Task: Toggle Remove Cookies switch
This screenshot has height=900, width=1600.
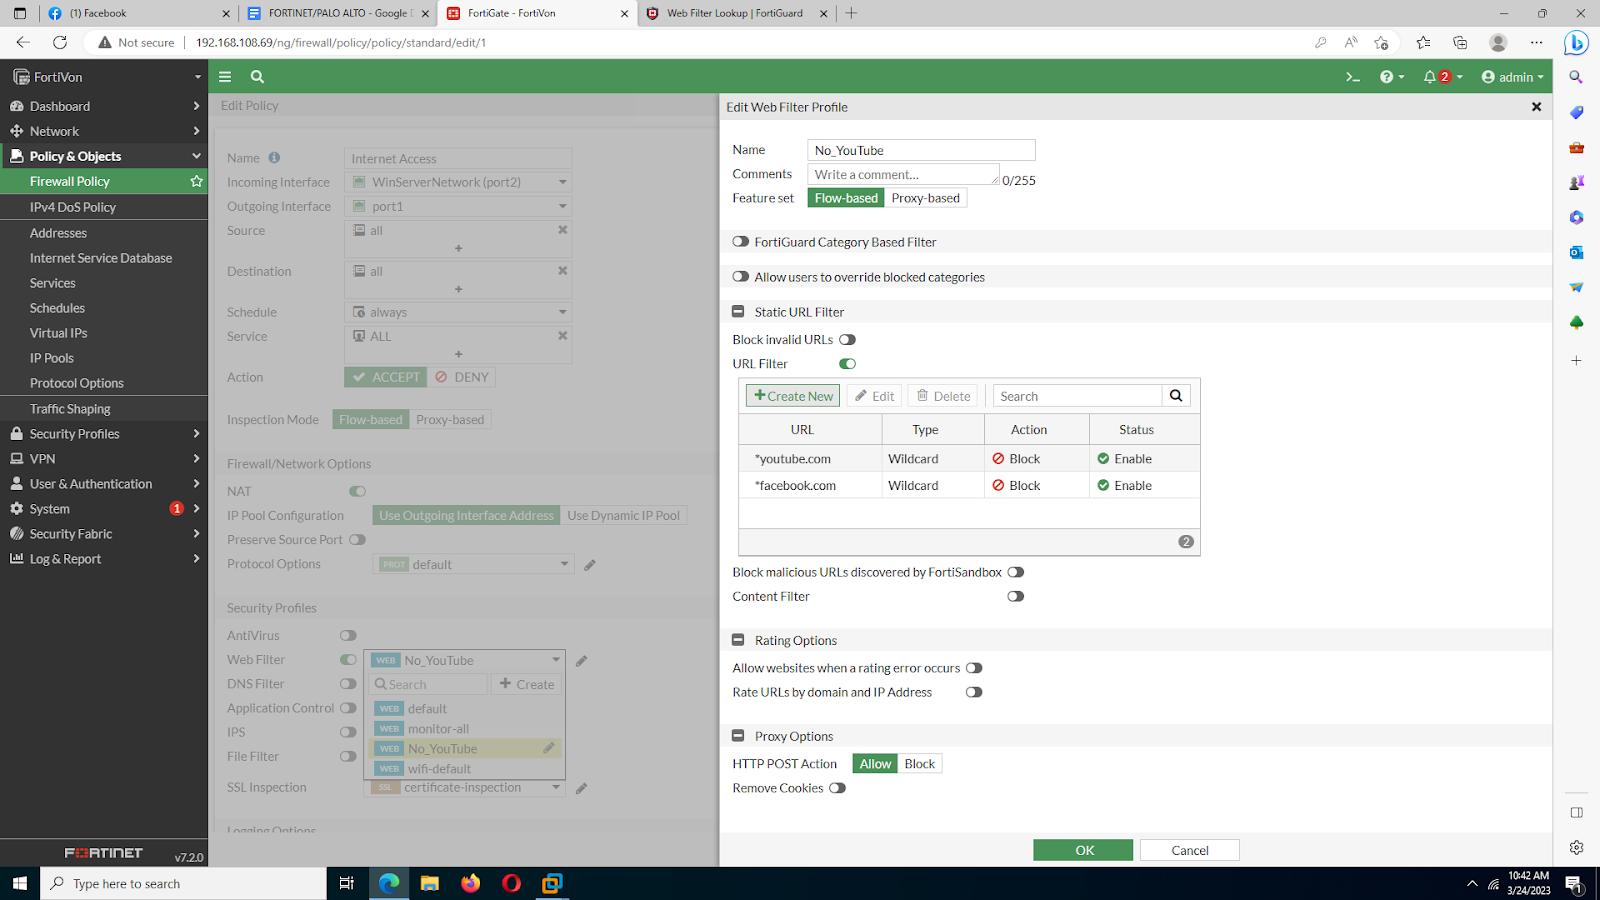Action: (837, 788)
